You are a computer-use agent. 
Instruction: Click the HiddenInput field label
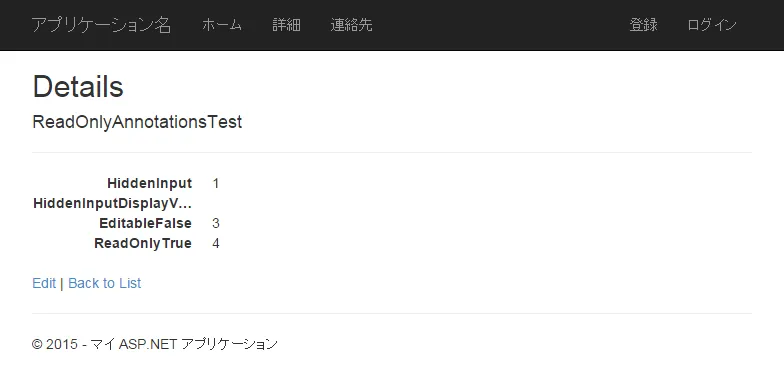[150, 183]
